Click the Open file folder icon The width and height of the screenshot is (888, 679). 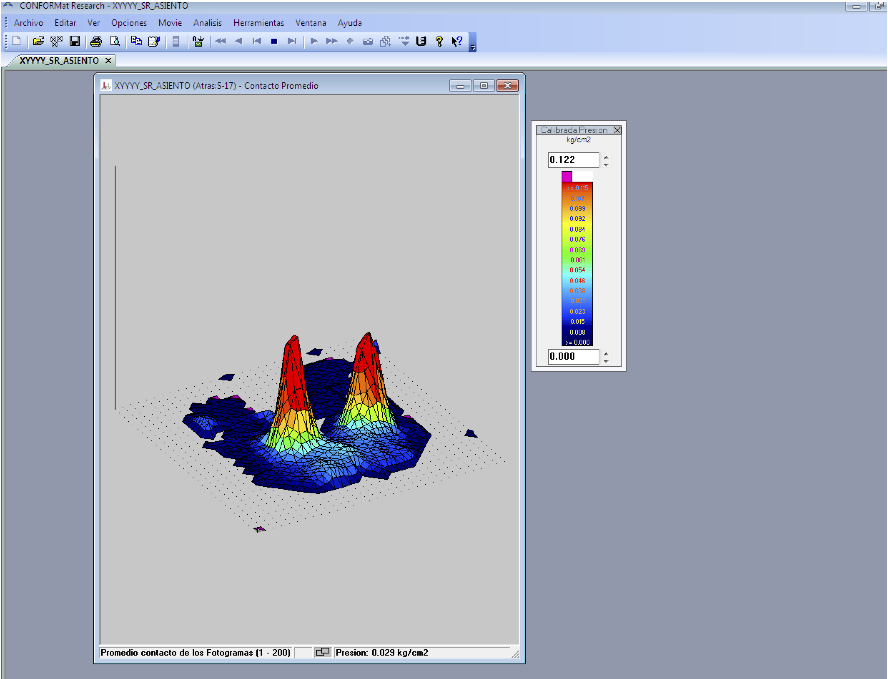38,41
